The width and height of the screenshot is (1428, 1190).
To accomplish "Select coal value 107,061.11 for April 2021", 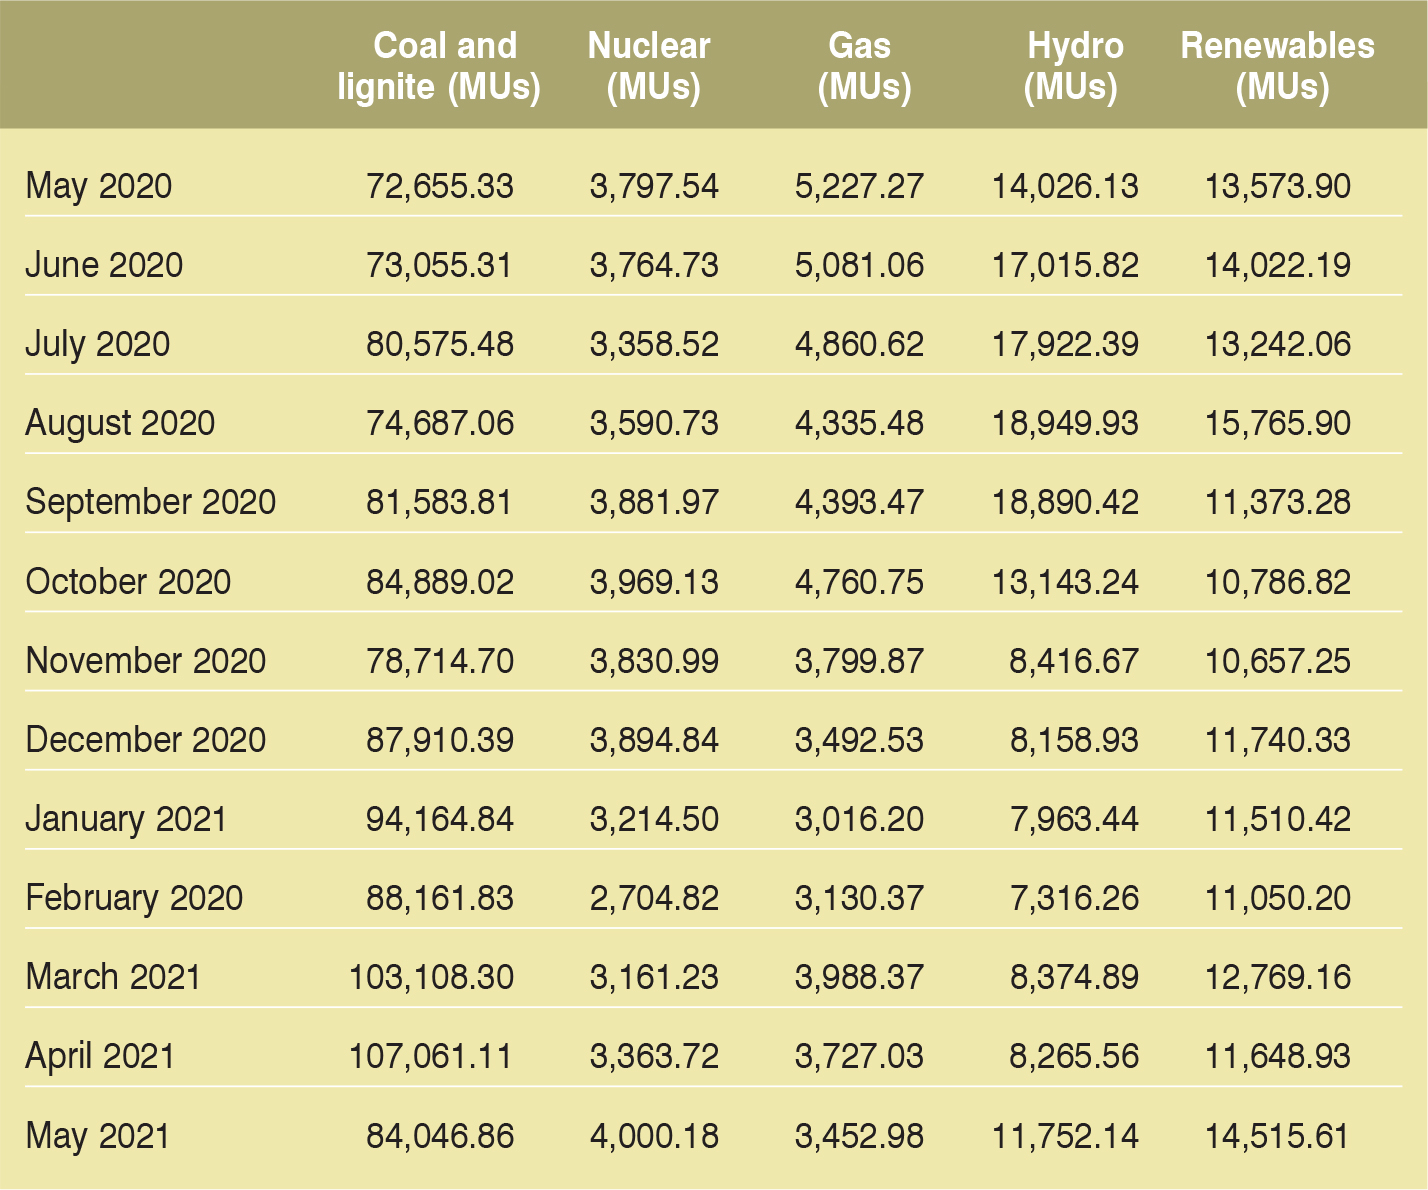I will (x=431, y=1056).
